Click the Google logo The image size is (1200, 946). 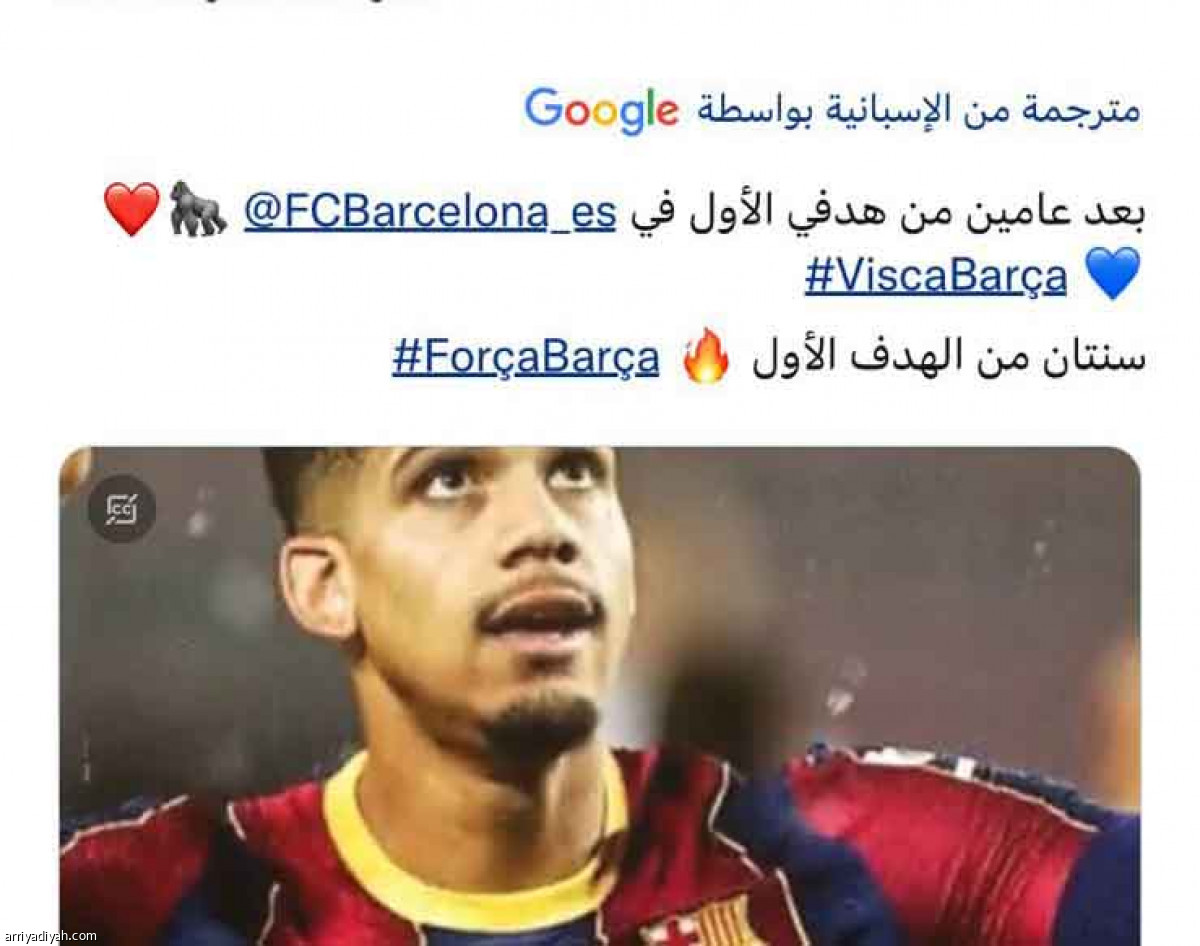[602, 111]
